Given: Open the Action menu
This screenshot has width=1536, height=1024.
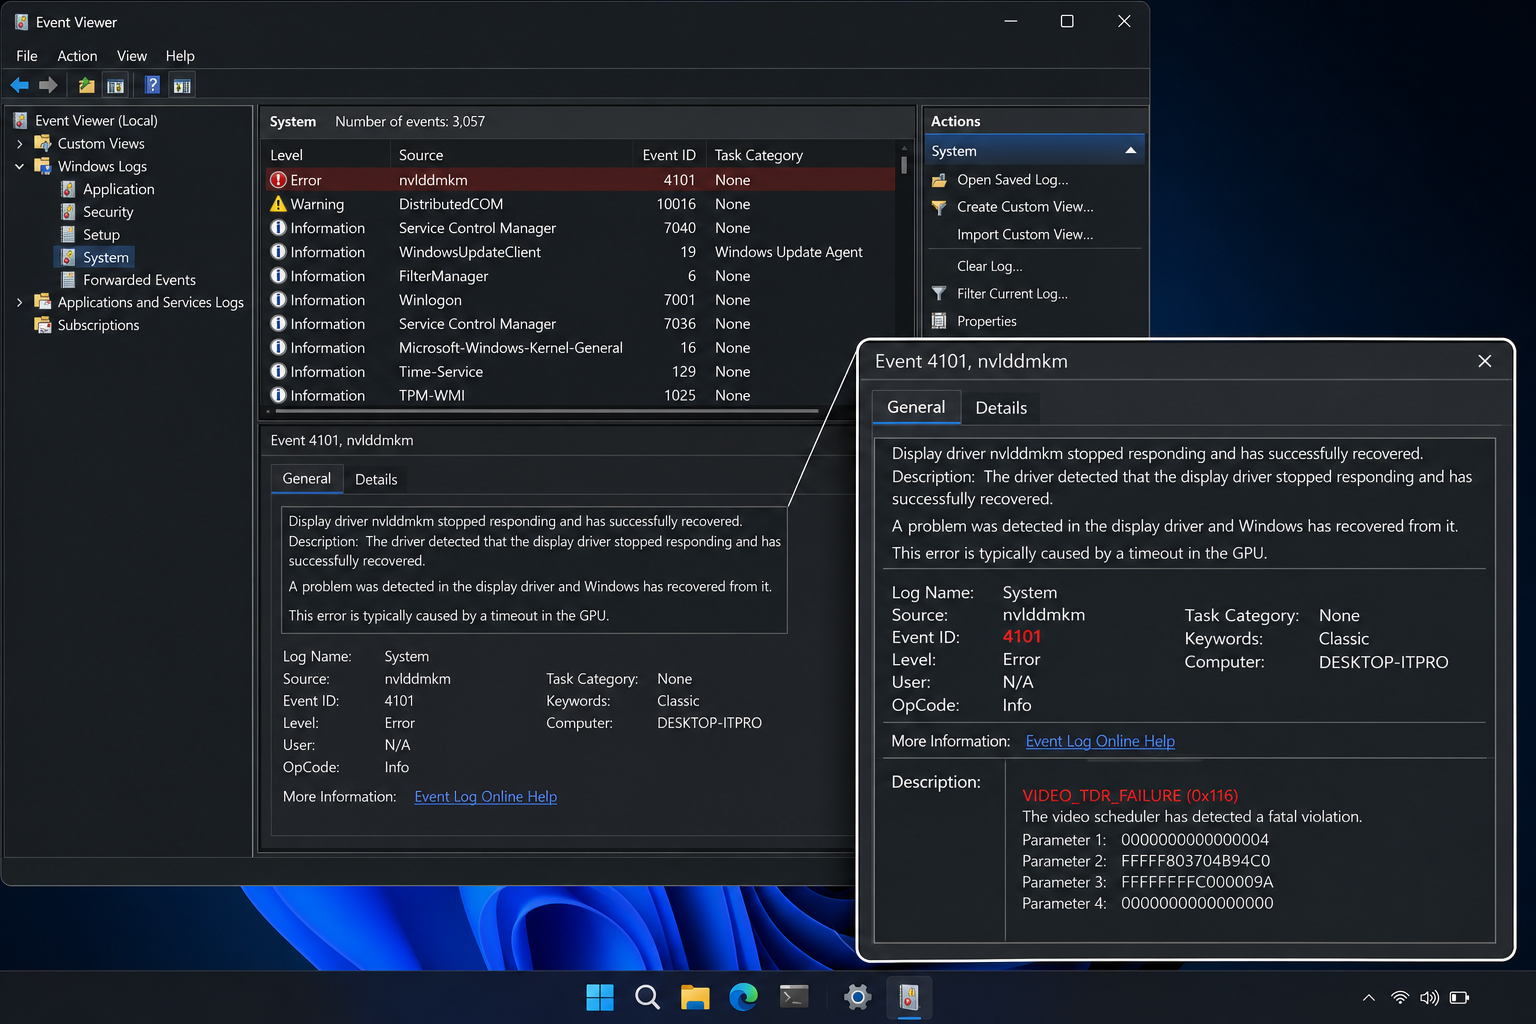Looking at the screenshot, I should [x=77, y=56].
